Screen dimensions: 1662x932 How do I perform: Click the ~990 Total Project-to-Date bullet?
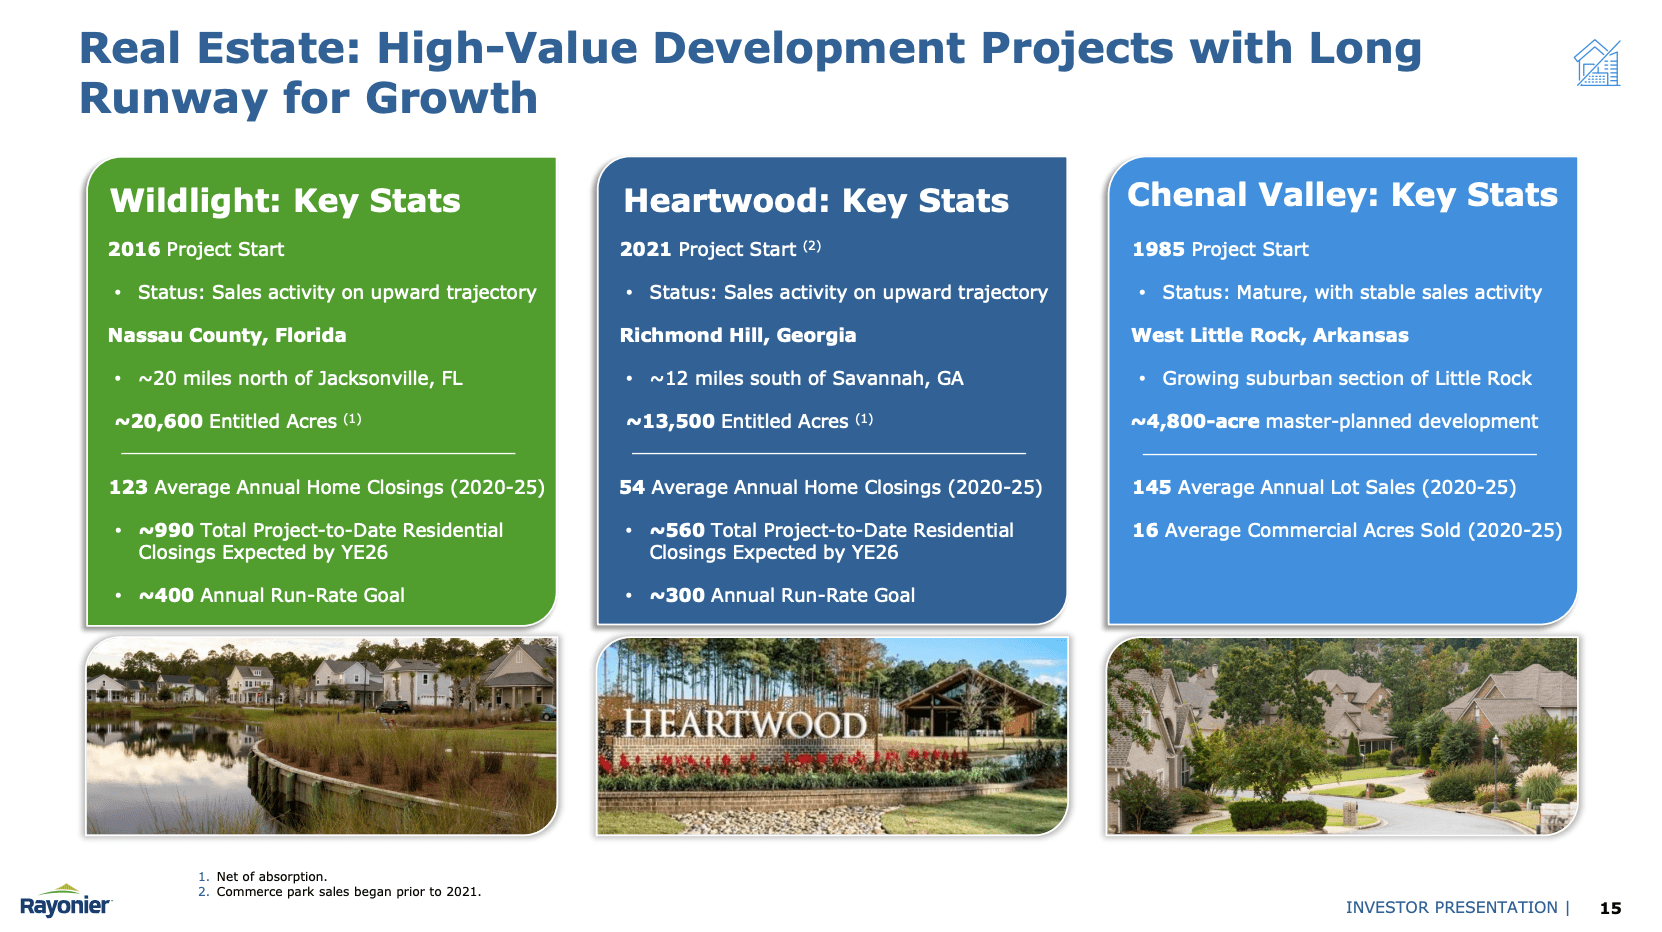[320, 541]
